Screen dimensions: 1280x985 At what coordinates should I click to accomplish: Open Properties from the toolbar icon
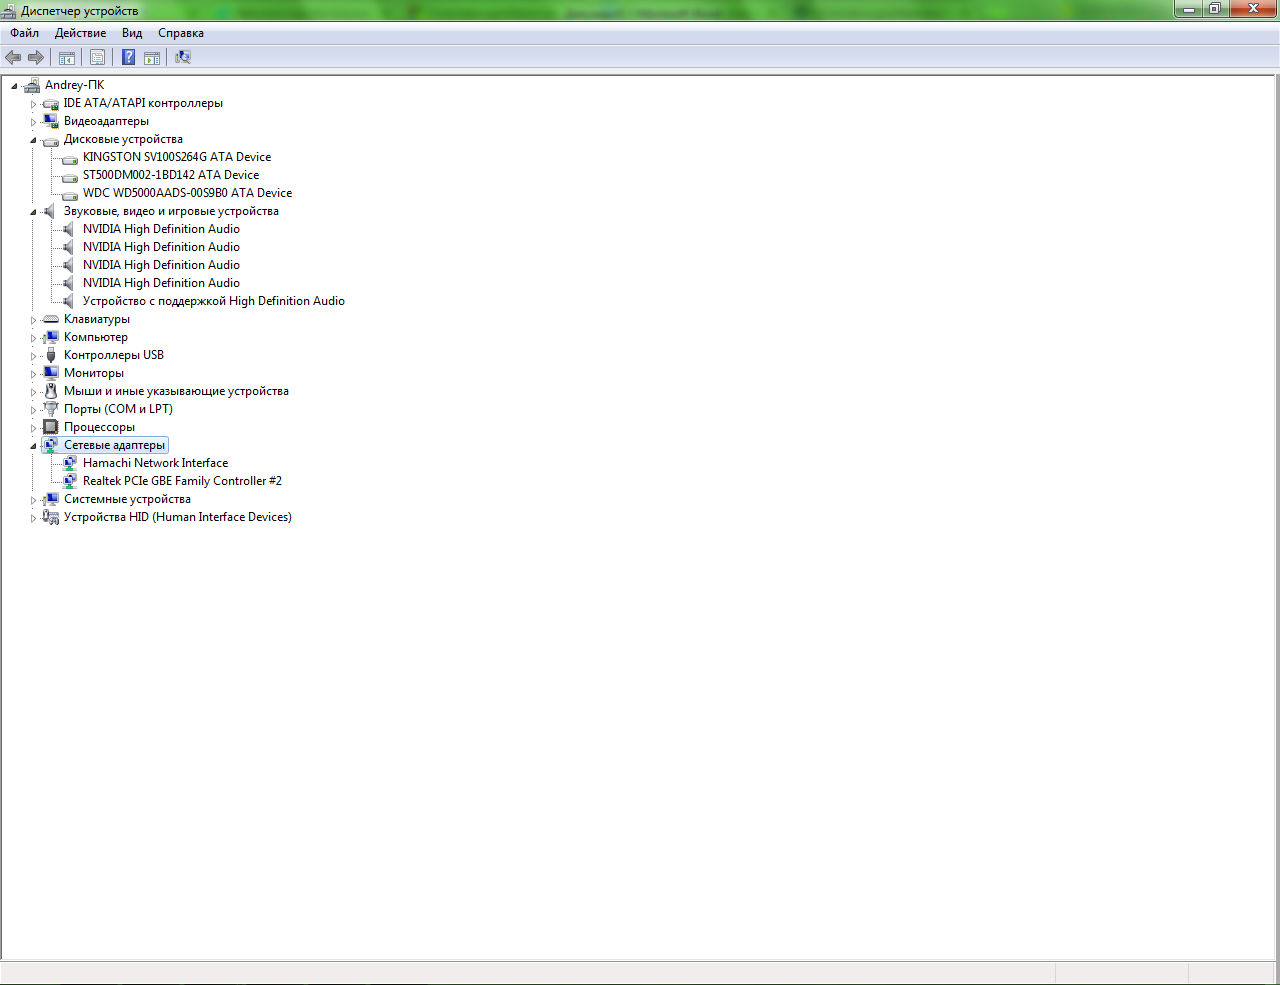click(97, 57)
